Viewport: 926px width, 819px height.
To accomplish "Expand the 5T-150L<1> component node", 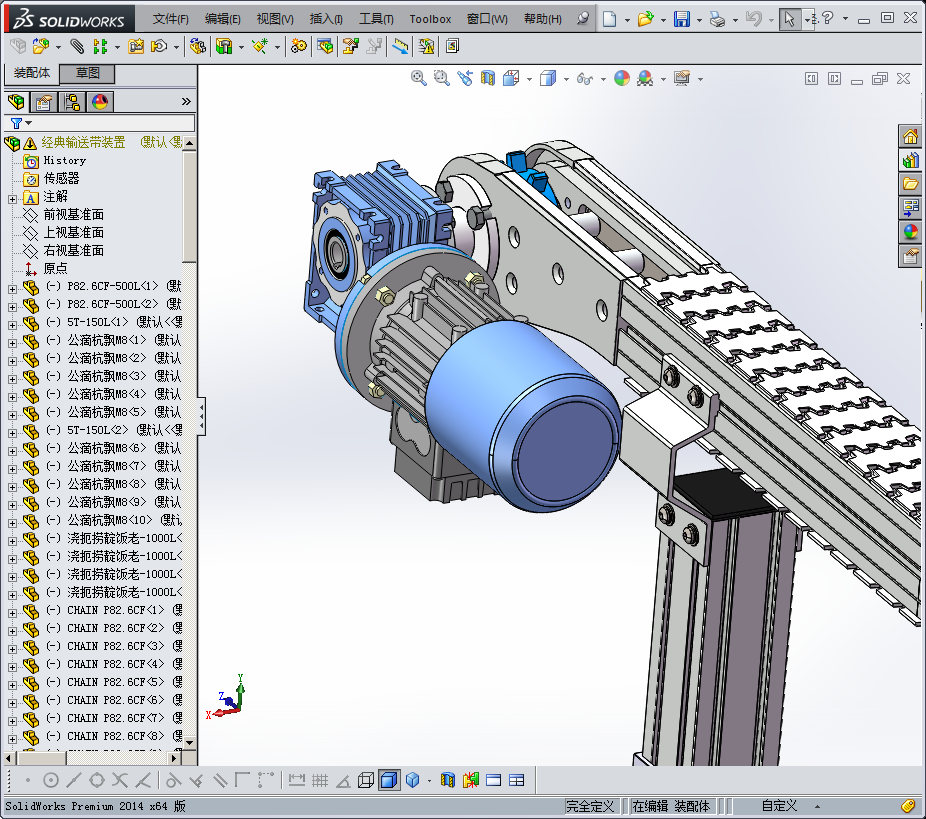I will click(12, 322).
